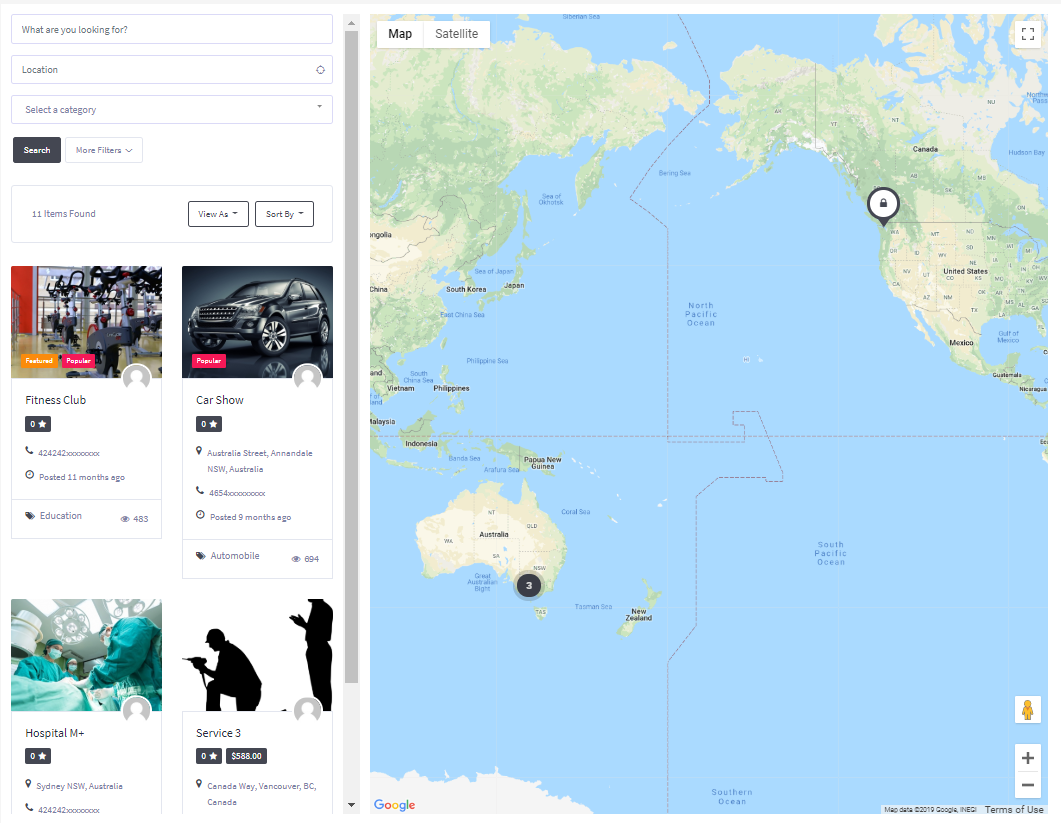Open the Education category link

pos(61,516)
